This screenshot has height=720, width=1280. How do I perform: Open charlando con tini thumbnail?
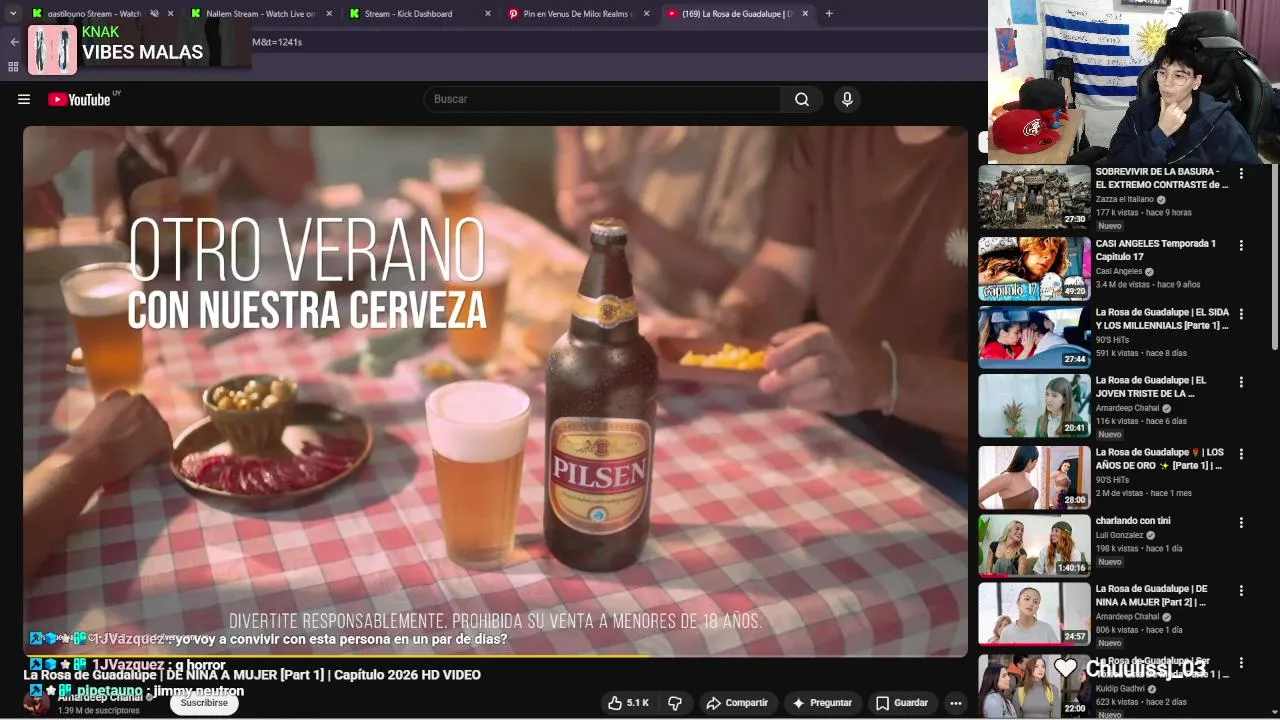coord(1034,546)
